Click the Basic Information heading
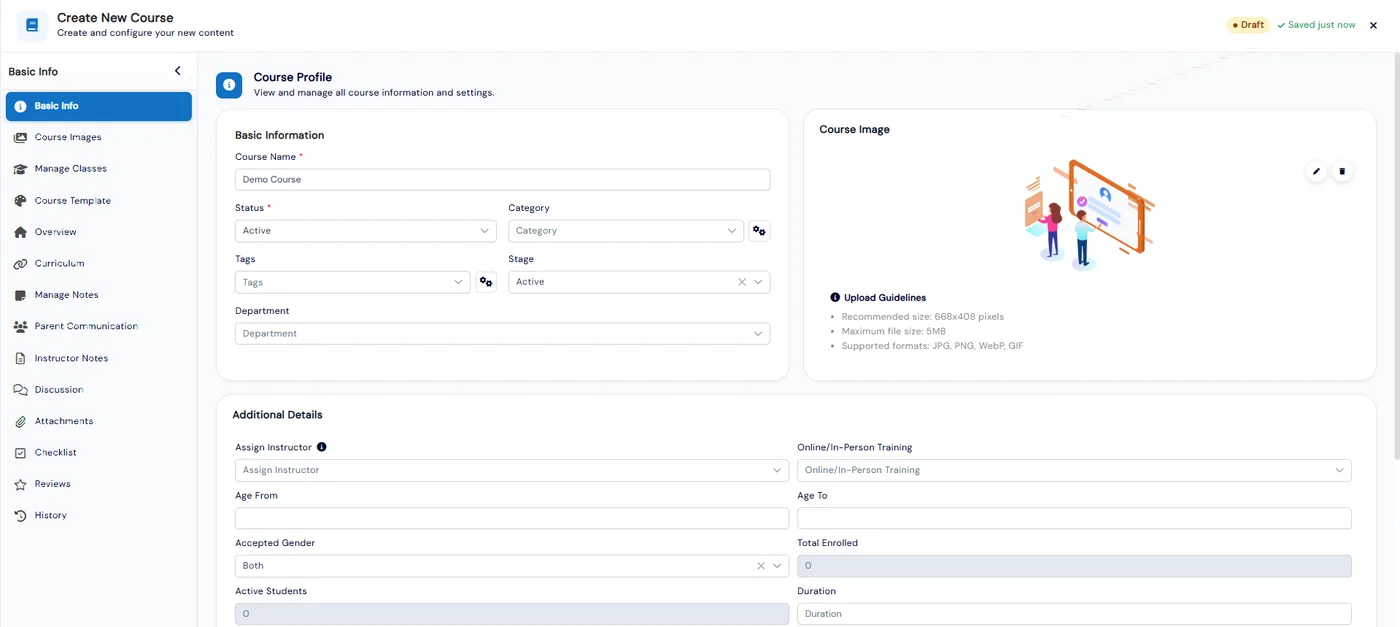The height and width of the screenshot is (627, 1400). pyautogui.click(x=279, y=135)
